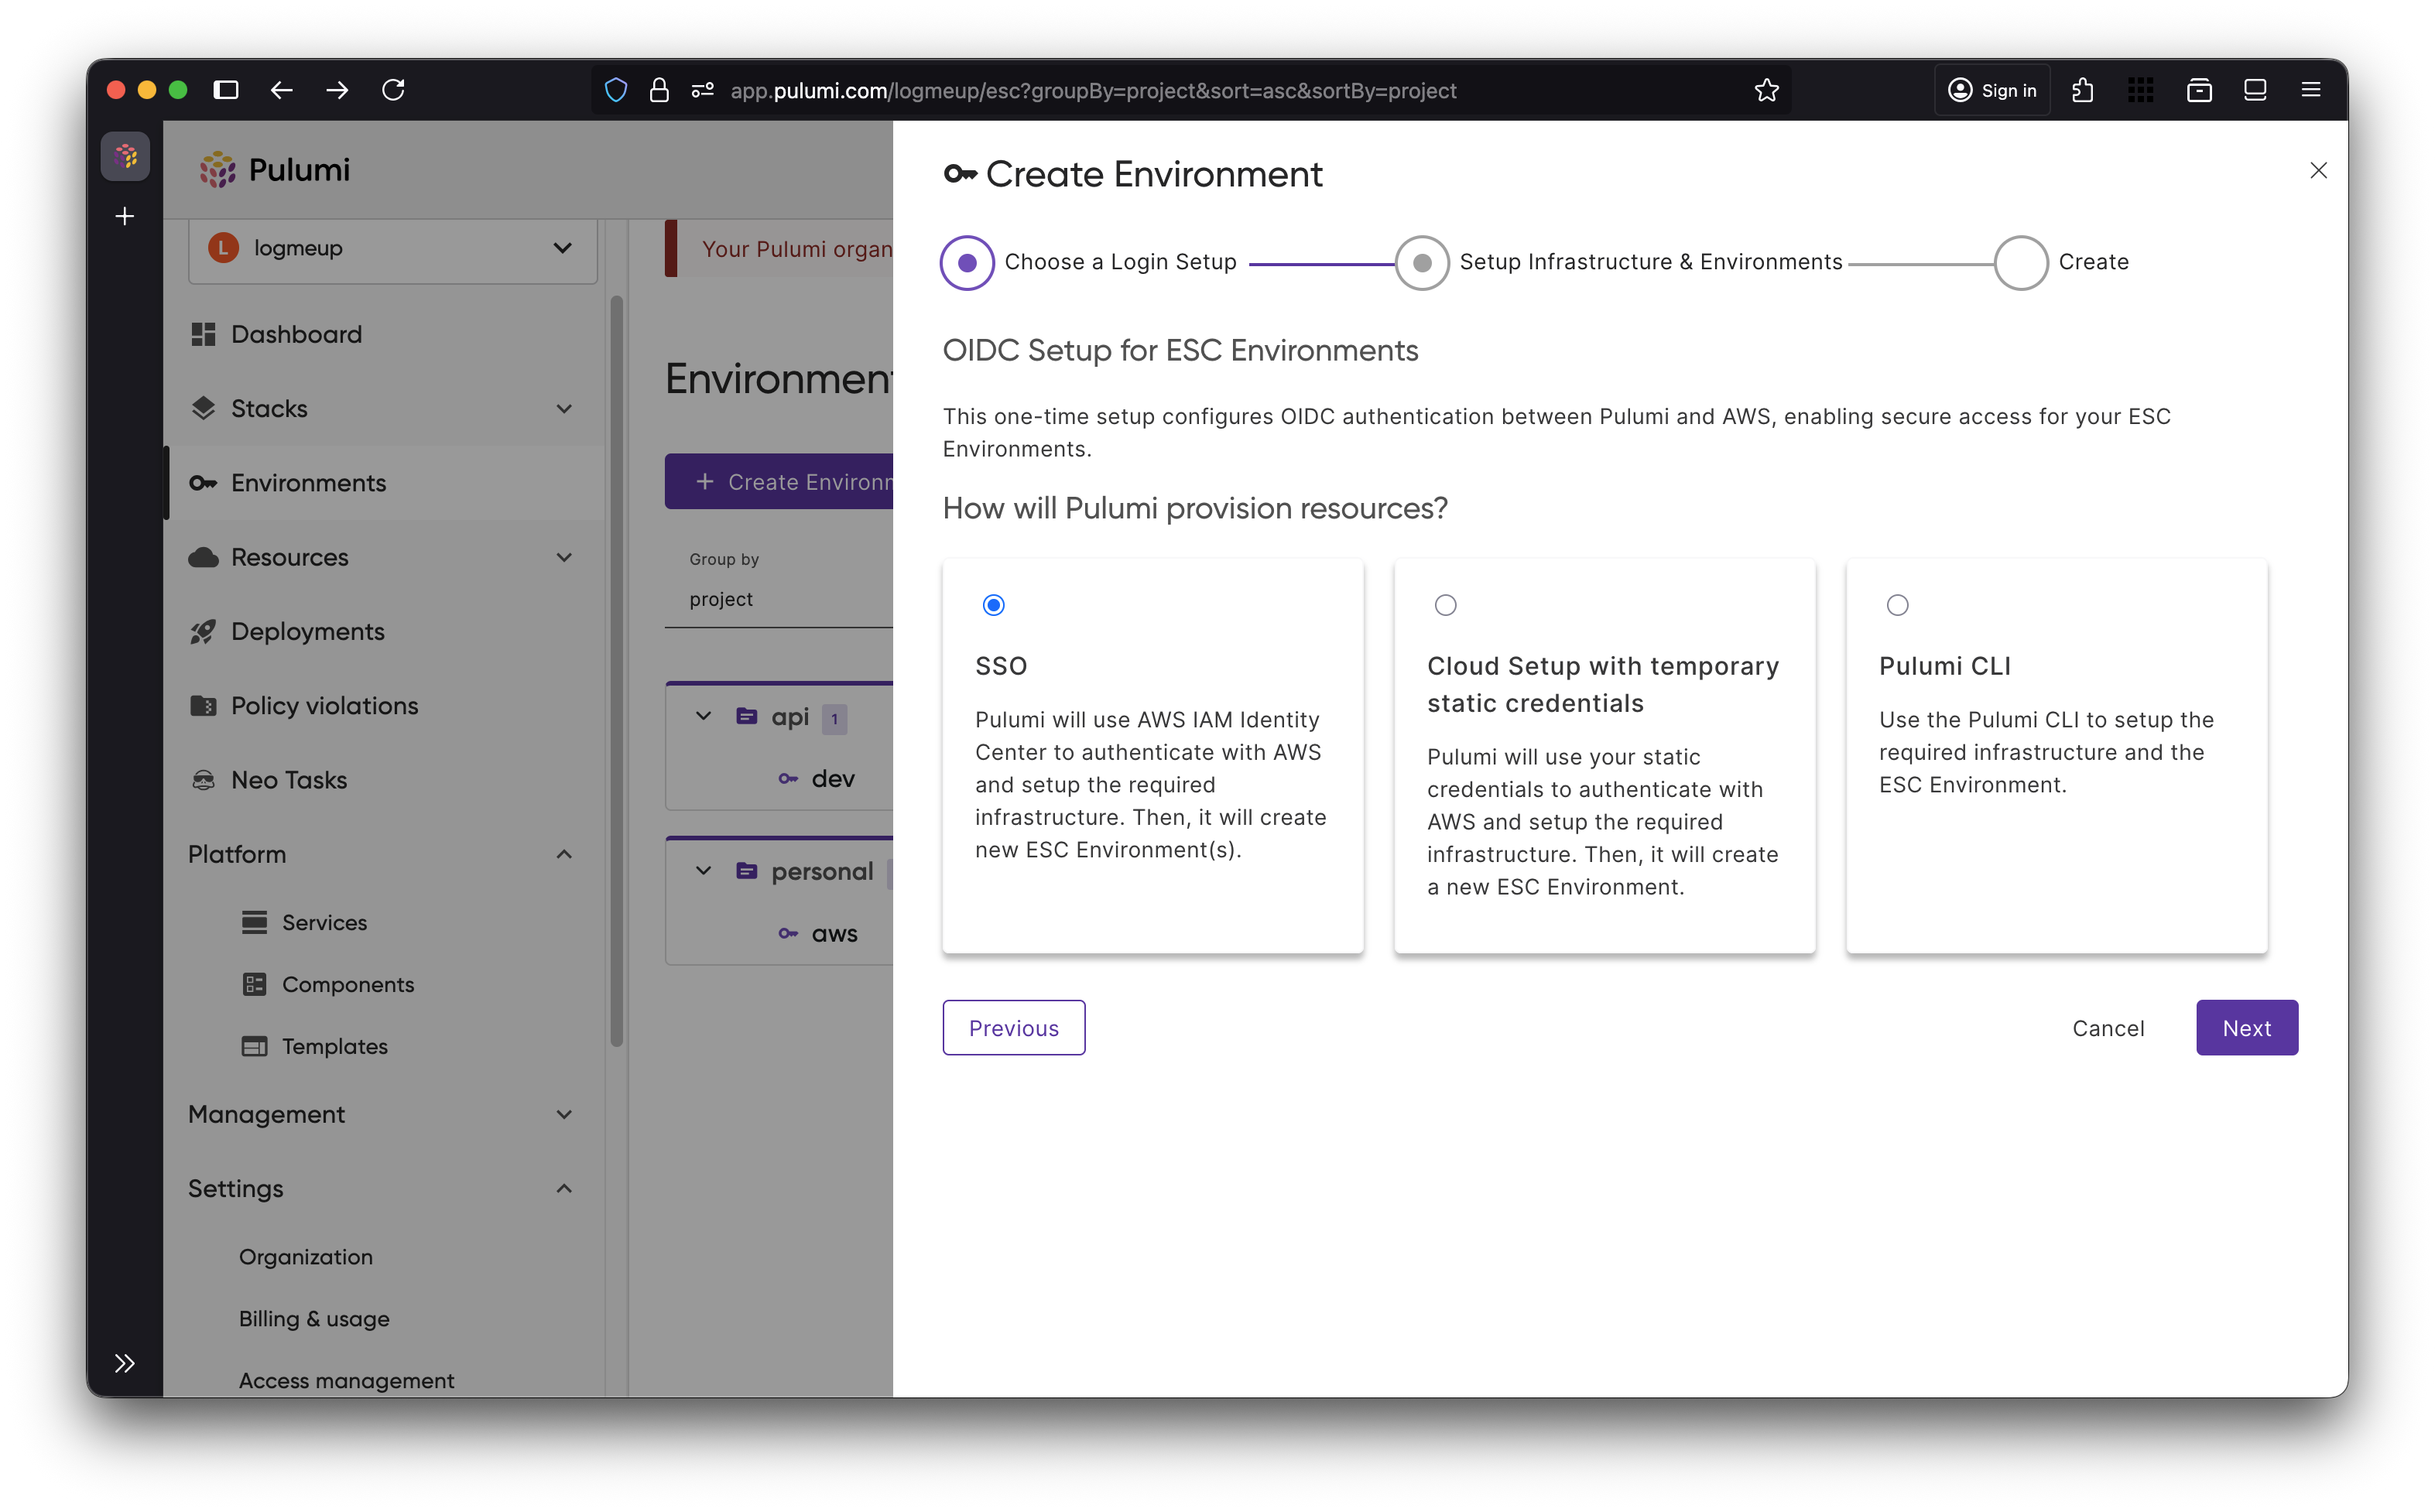Click the shield tracking protection icon
This screenshot has height=1512, width=2435.
(616, 90)
